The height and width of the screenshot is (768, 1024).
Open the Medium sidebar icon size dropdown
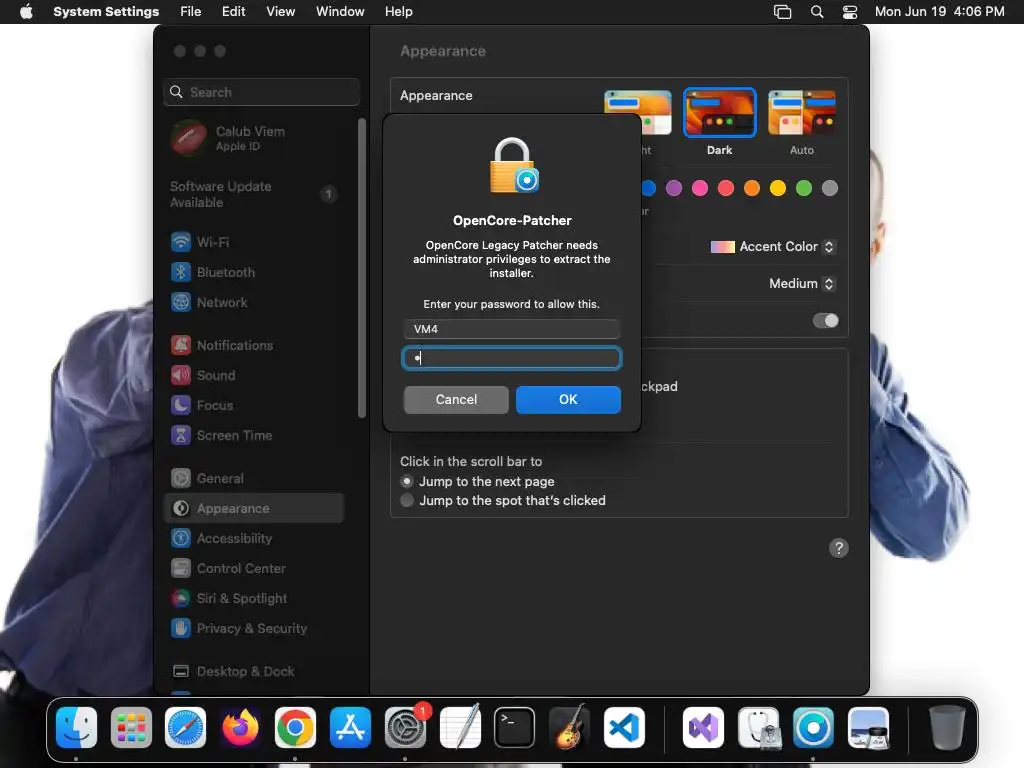tap(802, 283)
